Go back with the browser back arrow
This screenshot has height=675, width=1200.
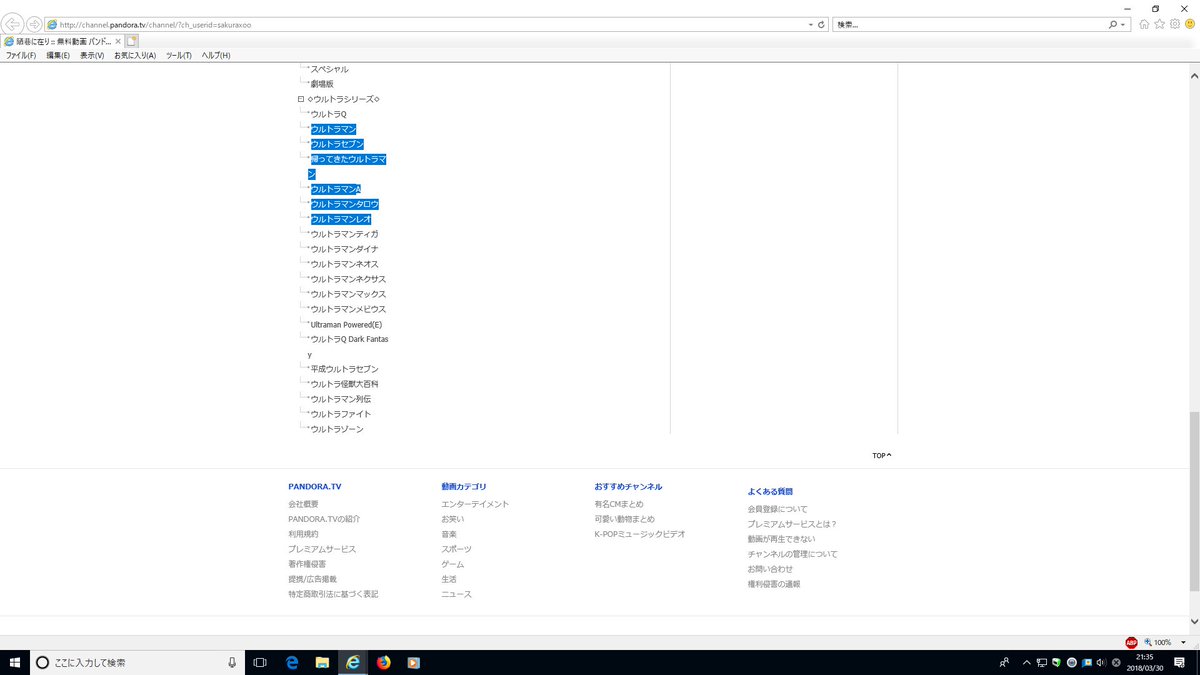(14, 23)
